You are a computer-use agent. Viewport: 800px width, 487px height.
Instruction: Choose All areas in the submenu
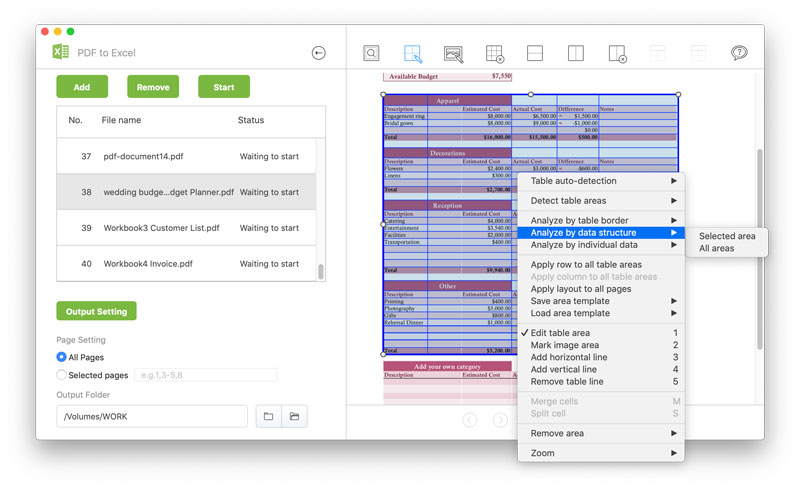[727, 248]
